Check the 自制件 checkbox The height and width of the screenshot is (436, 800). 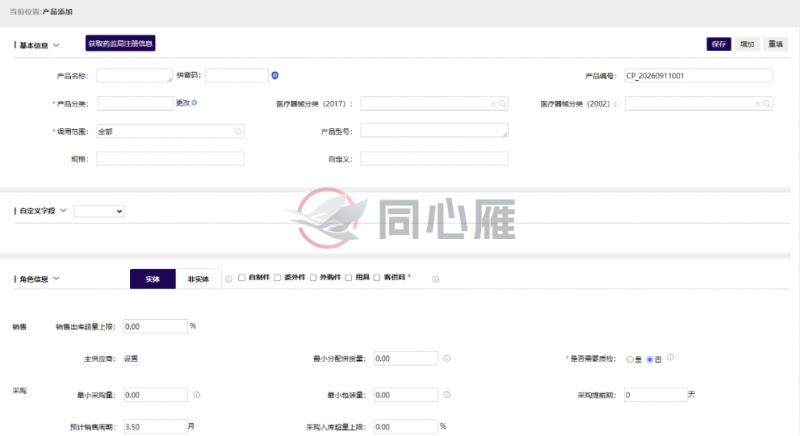click(242, 277)
